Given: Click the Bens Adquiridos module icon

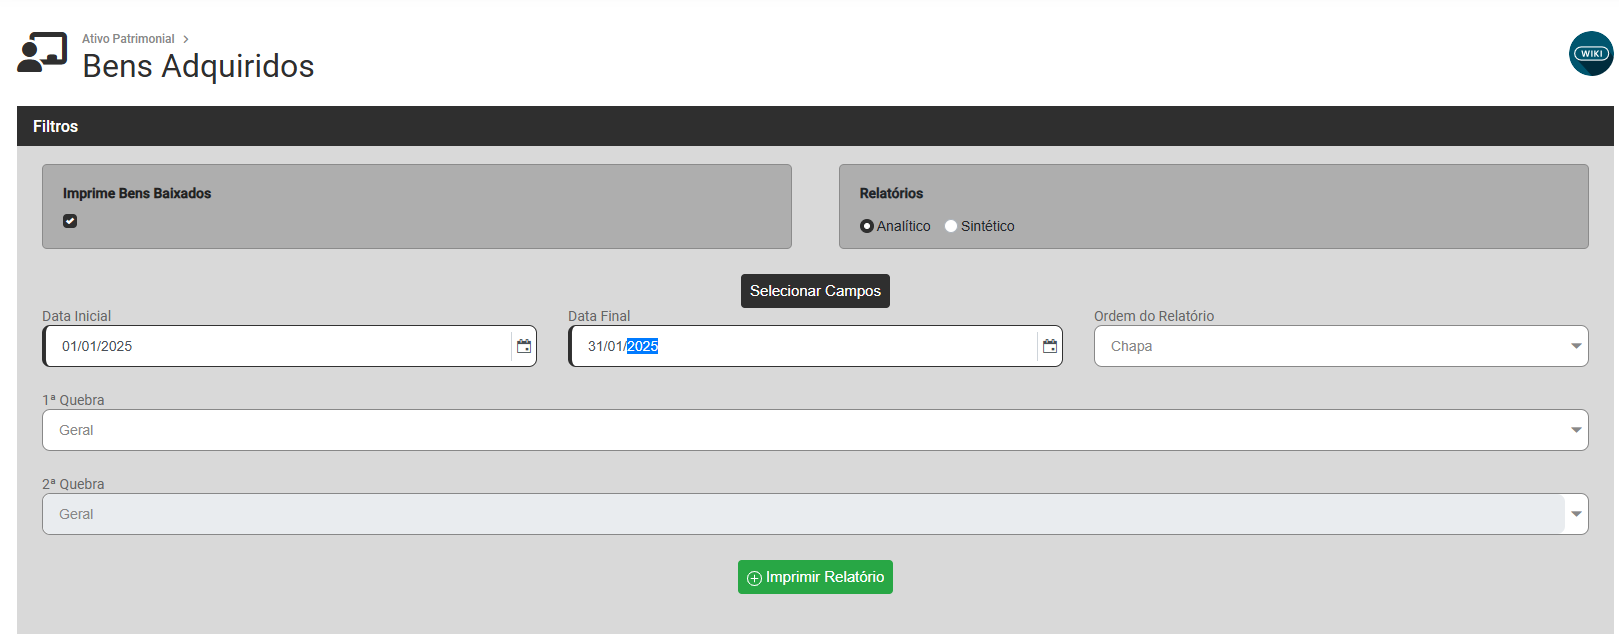Looking at the screenshot, I should (42, 53).
